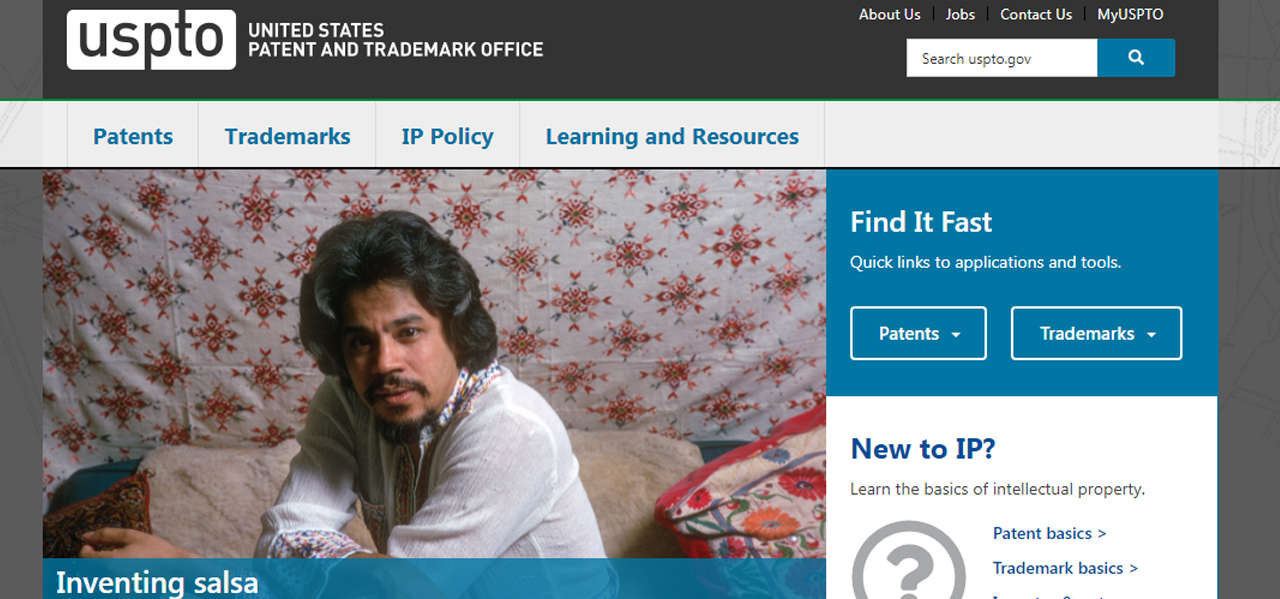Open the Patents navigation menu
This screenshot has width=1280, height=599.
pos(133,136)
